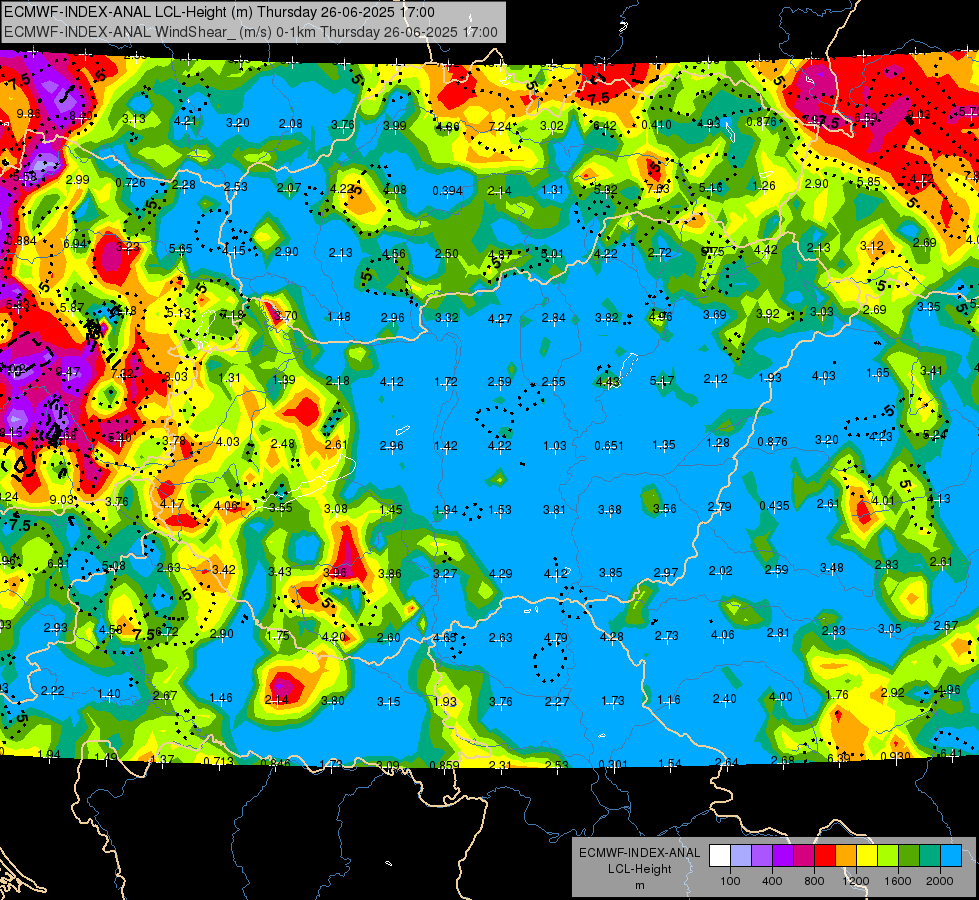Click the wind shear value 6.94
Viewport: 979px width, 900px height.
click(75, 244)
